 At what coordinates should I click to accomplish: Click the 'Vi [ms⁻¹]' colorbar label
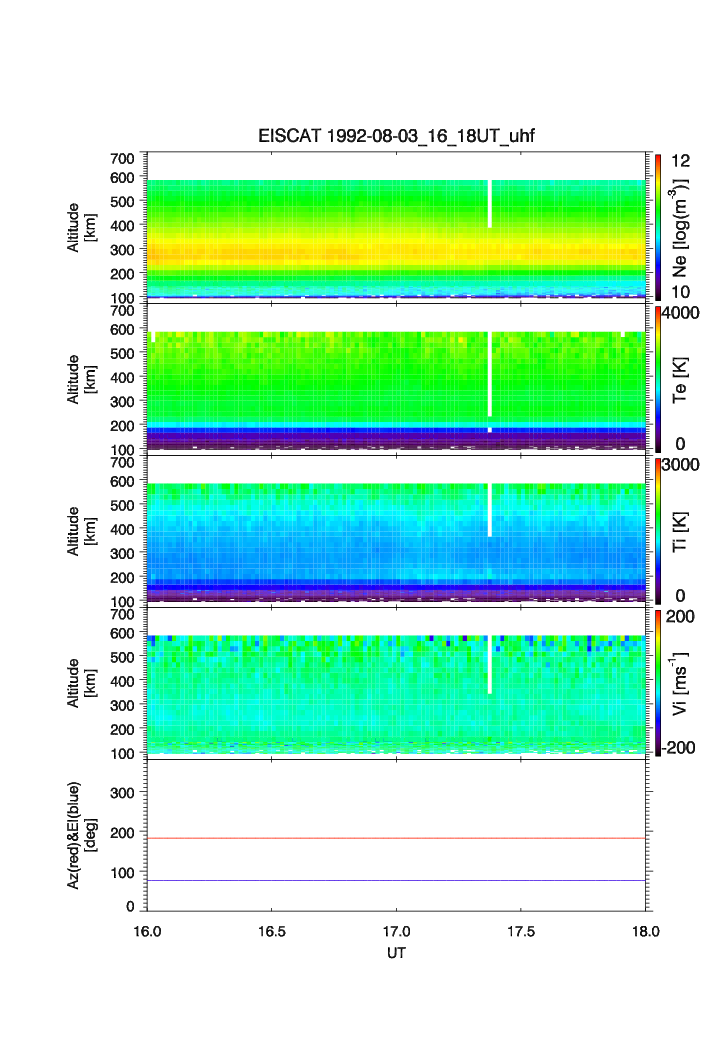(680, 683)
